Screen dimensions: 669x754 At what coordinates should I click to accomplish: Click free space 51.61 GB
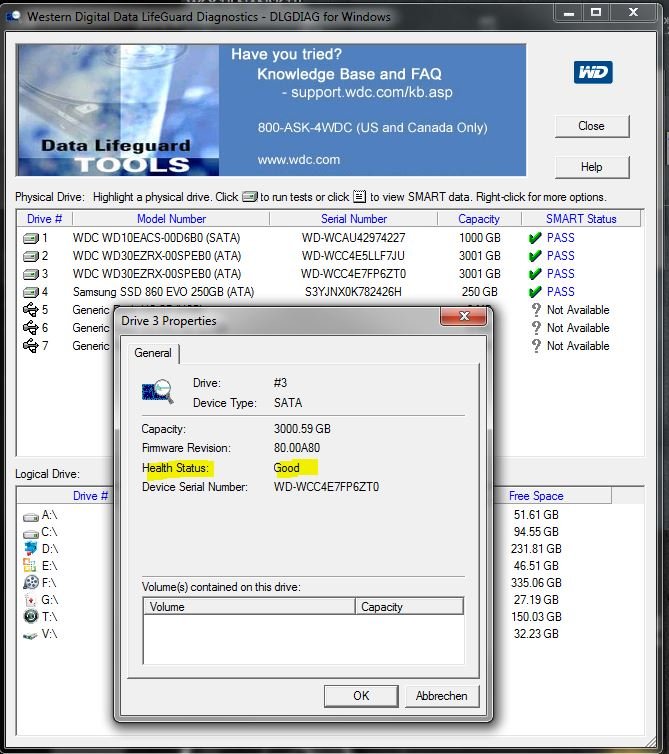(536, 515)
